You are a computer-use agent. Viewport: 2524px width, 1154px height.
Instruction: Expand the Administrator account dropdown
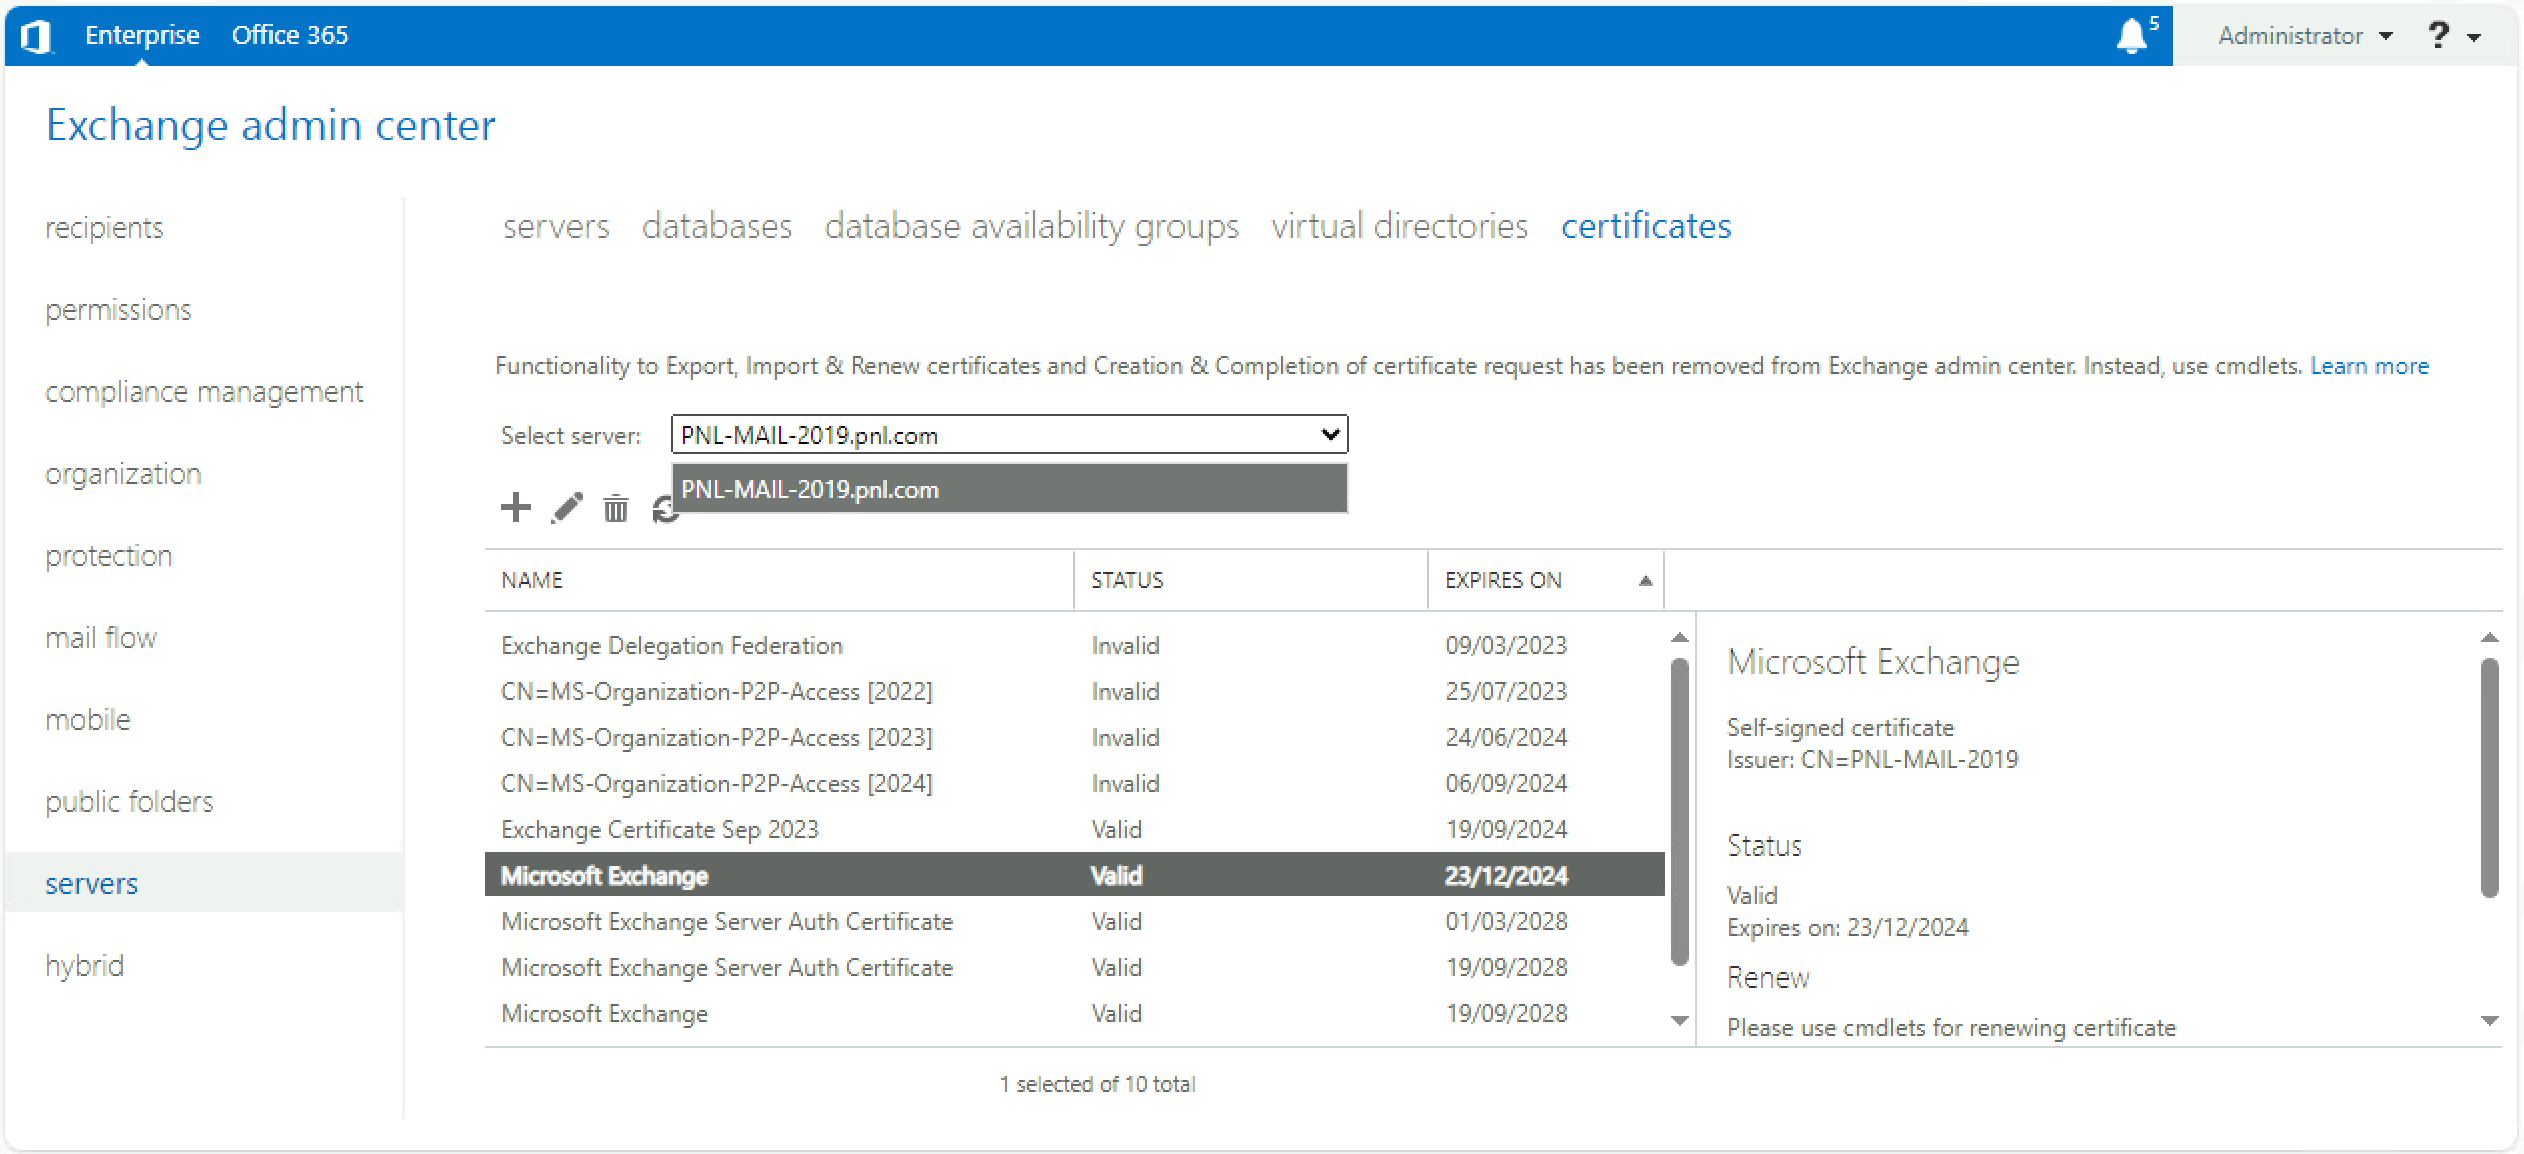point(2304,36)
